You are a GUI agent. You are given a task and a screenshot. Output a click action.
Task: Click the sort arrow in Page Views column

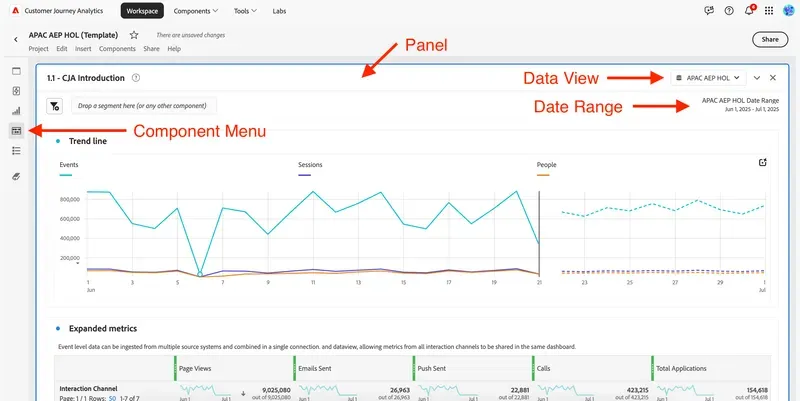[243, 393]
